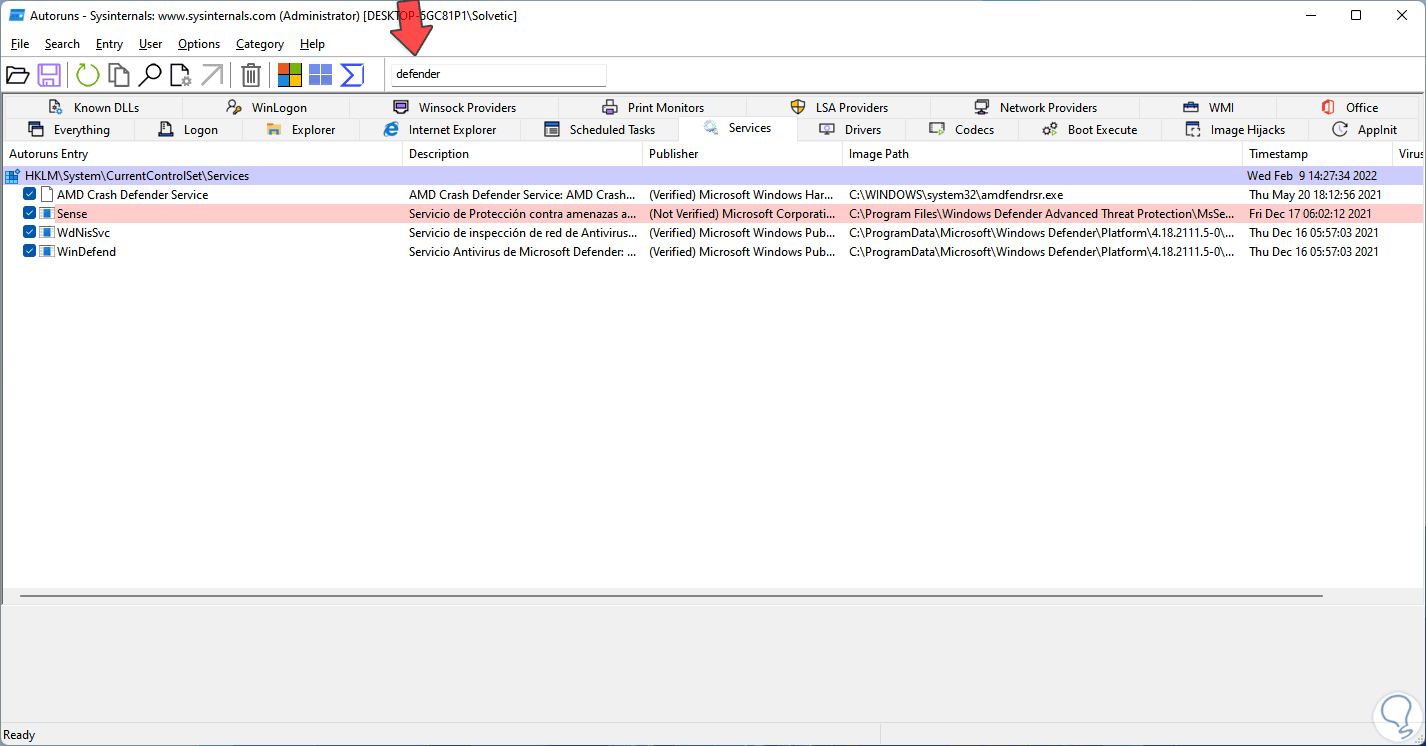1426x746 pixels.
Task: Toggle Hide Windows Entries blue logo icon
Action: pyautogui.click(x=320, y=75)
